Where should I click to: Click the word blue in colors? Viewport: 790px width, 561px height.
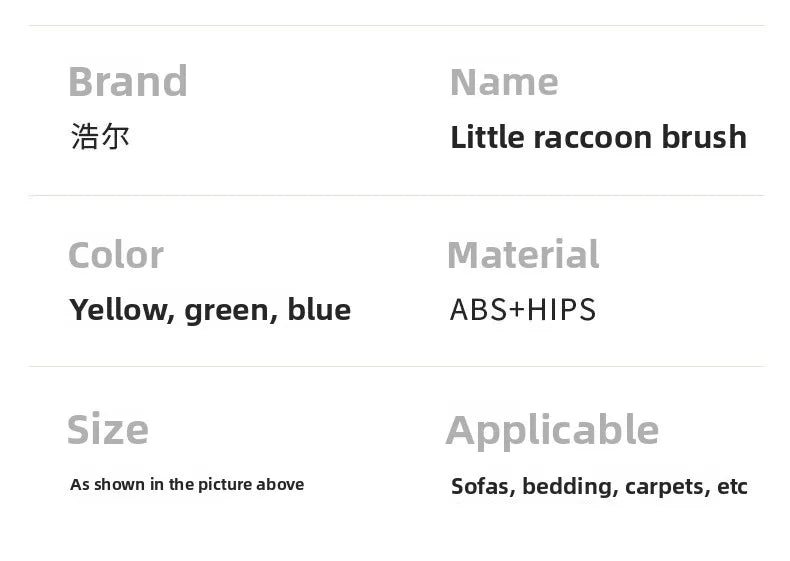point(319,310)
